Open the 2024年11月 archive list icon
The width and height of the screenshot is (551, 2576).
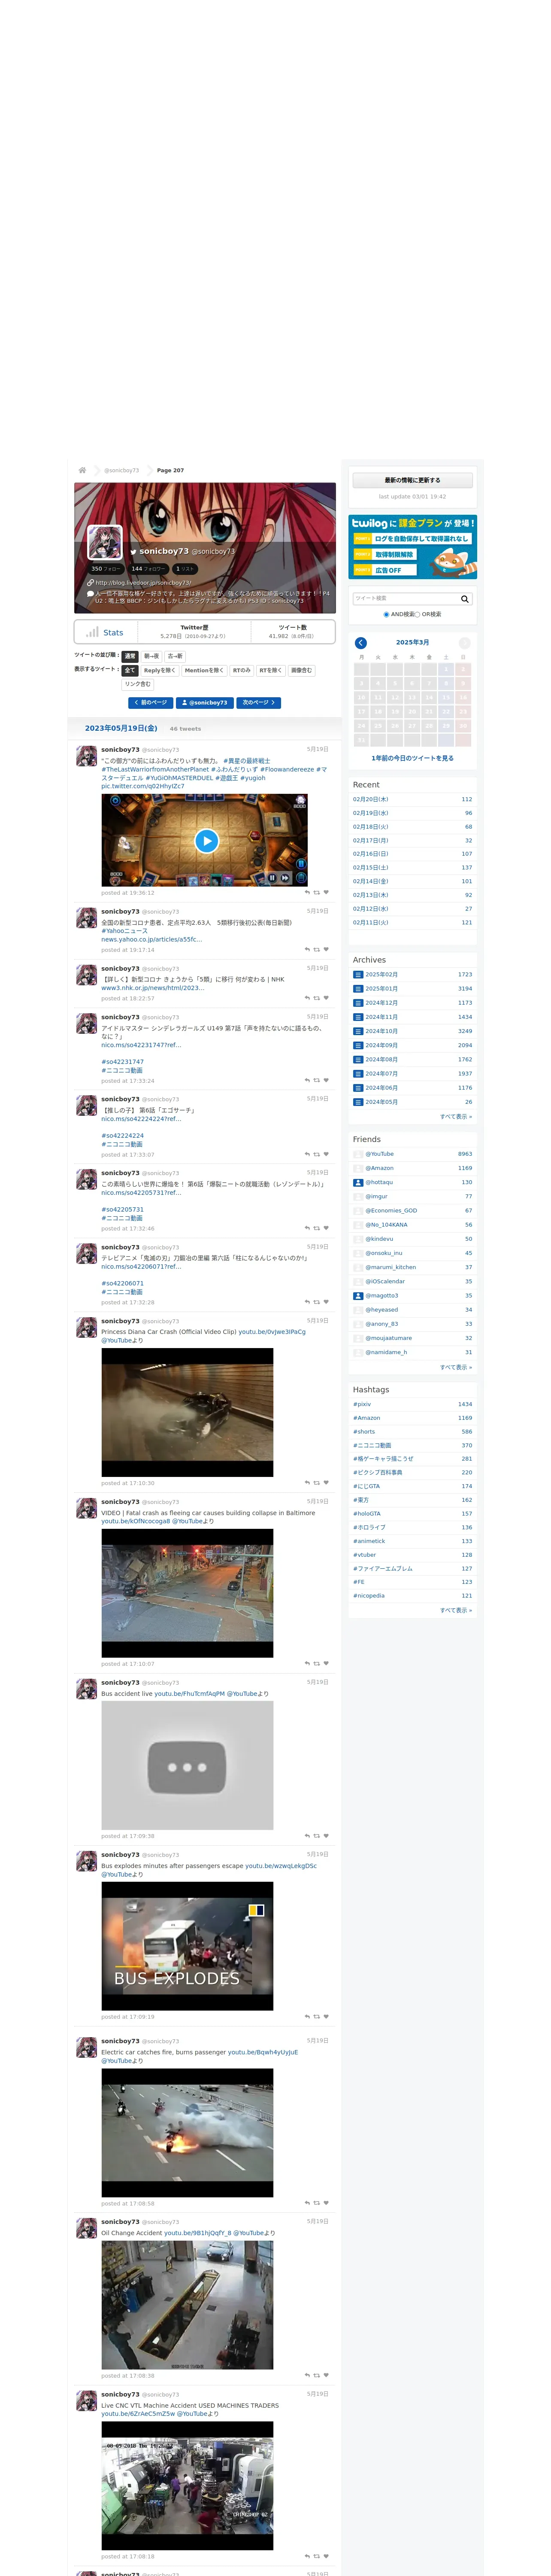point(358,1017)
